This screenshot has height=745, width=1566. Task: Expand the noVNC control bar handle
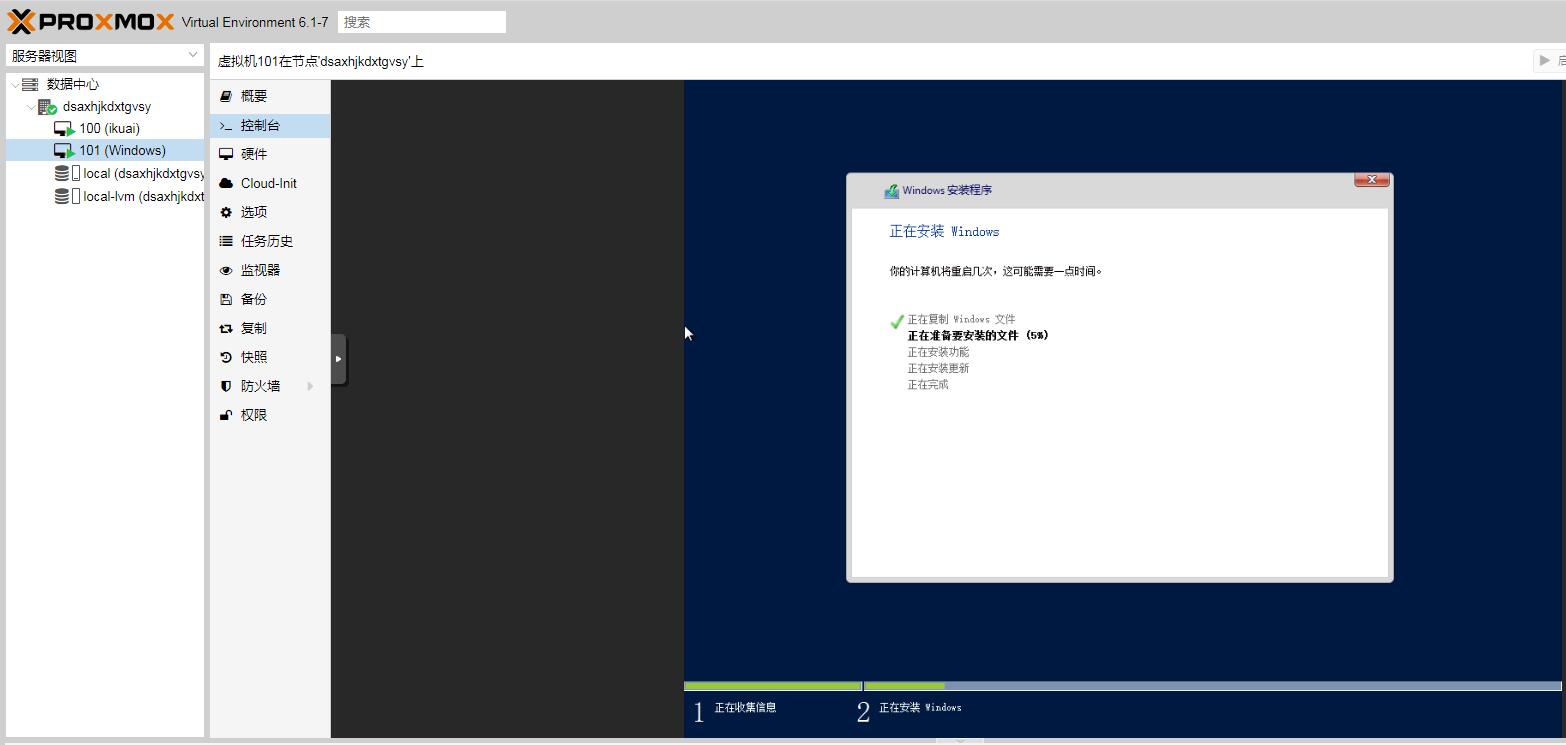(x=338, y=359)
